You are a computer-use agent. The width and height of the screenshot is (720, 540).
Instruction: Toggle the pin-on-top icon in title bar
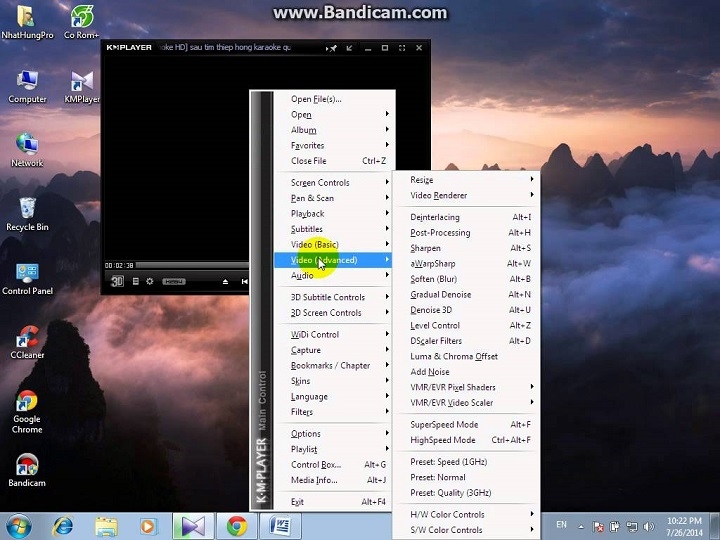332,48
